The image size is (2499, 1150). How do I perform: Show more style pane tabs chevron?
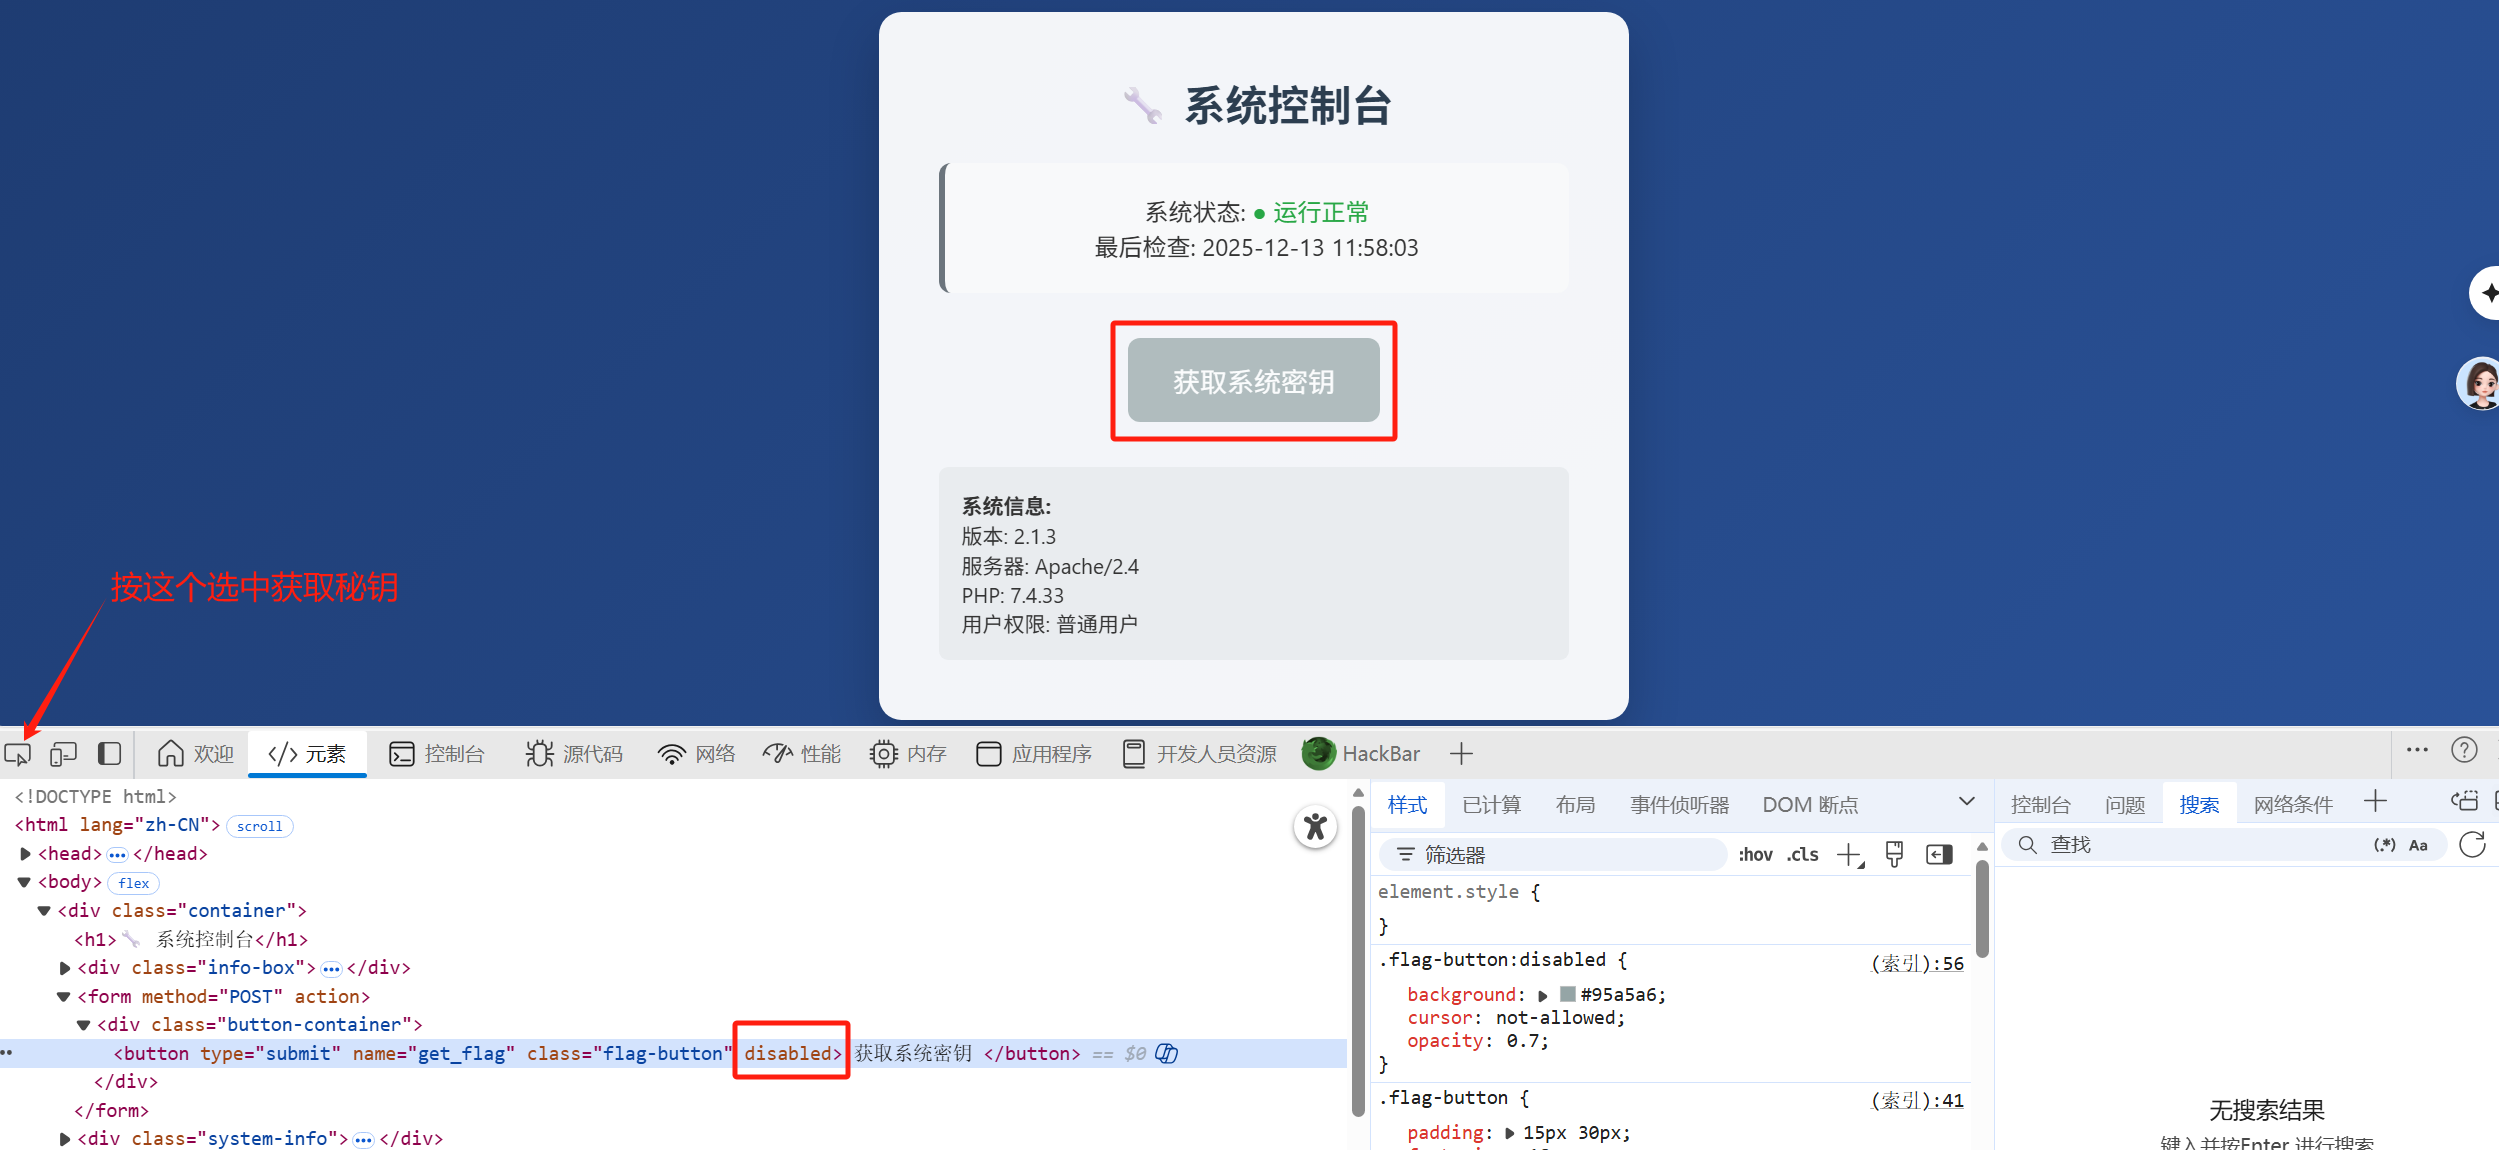pos(1966,802)
